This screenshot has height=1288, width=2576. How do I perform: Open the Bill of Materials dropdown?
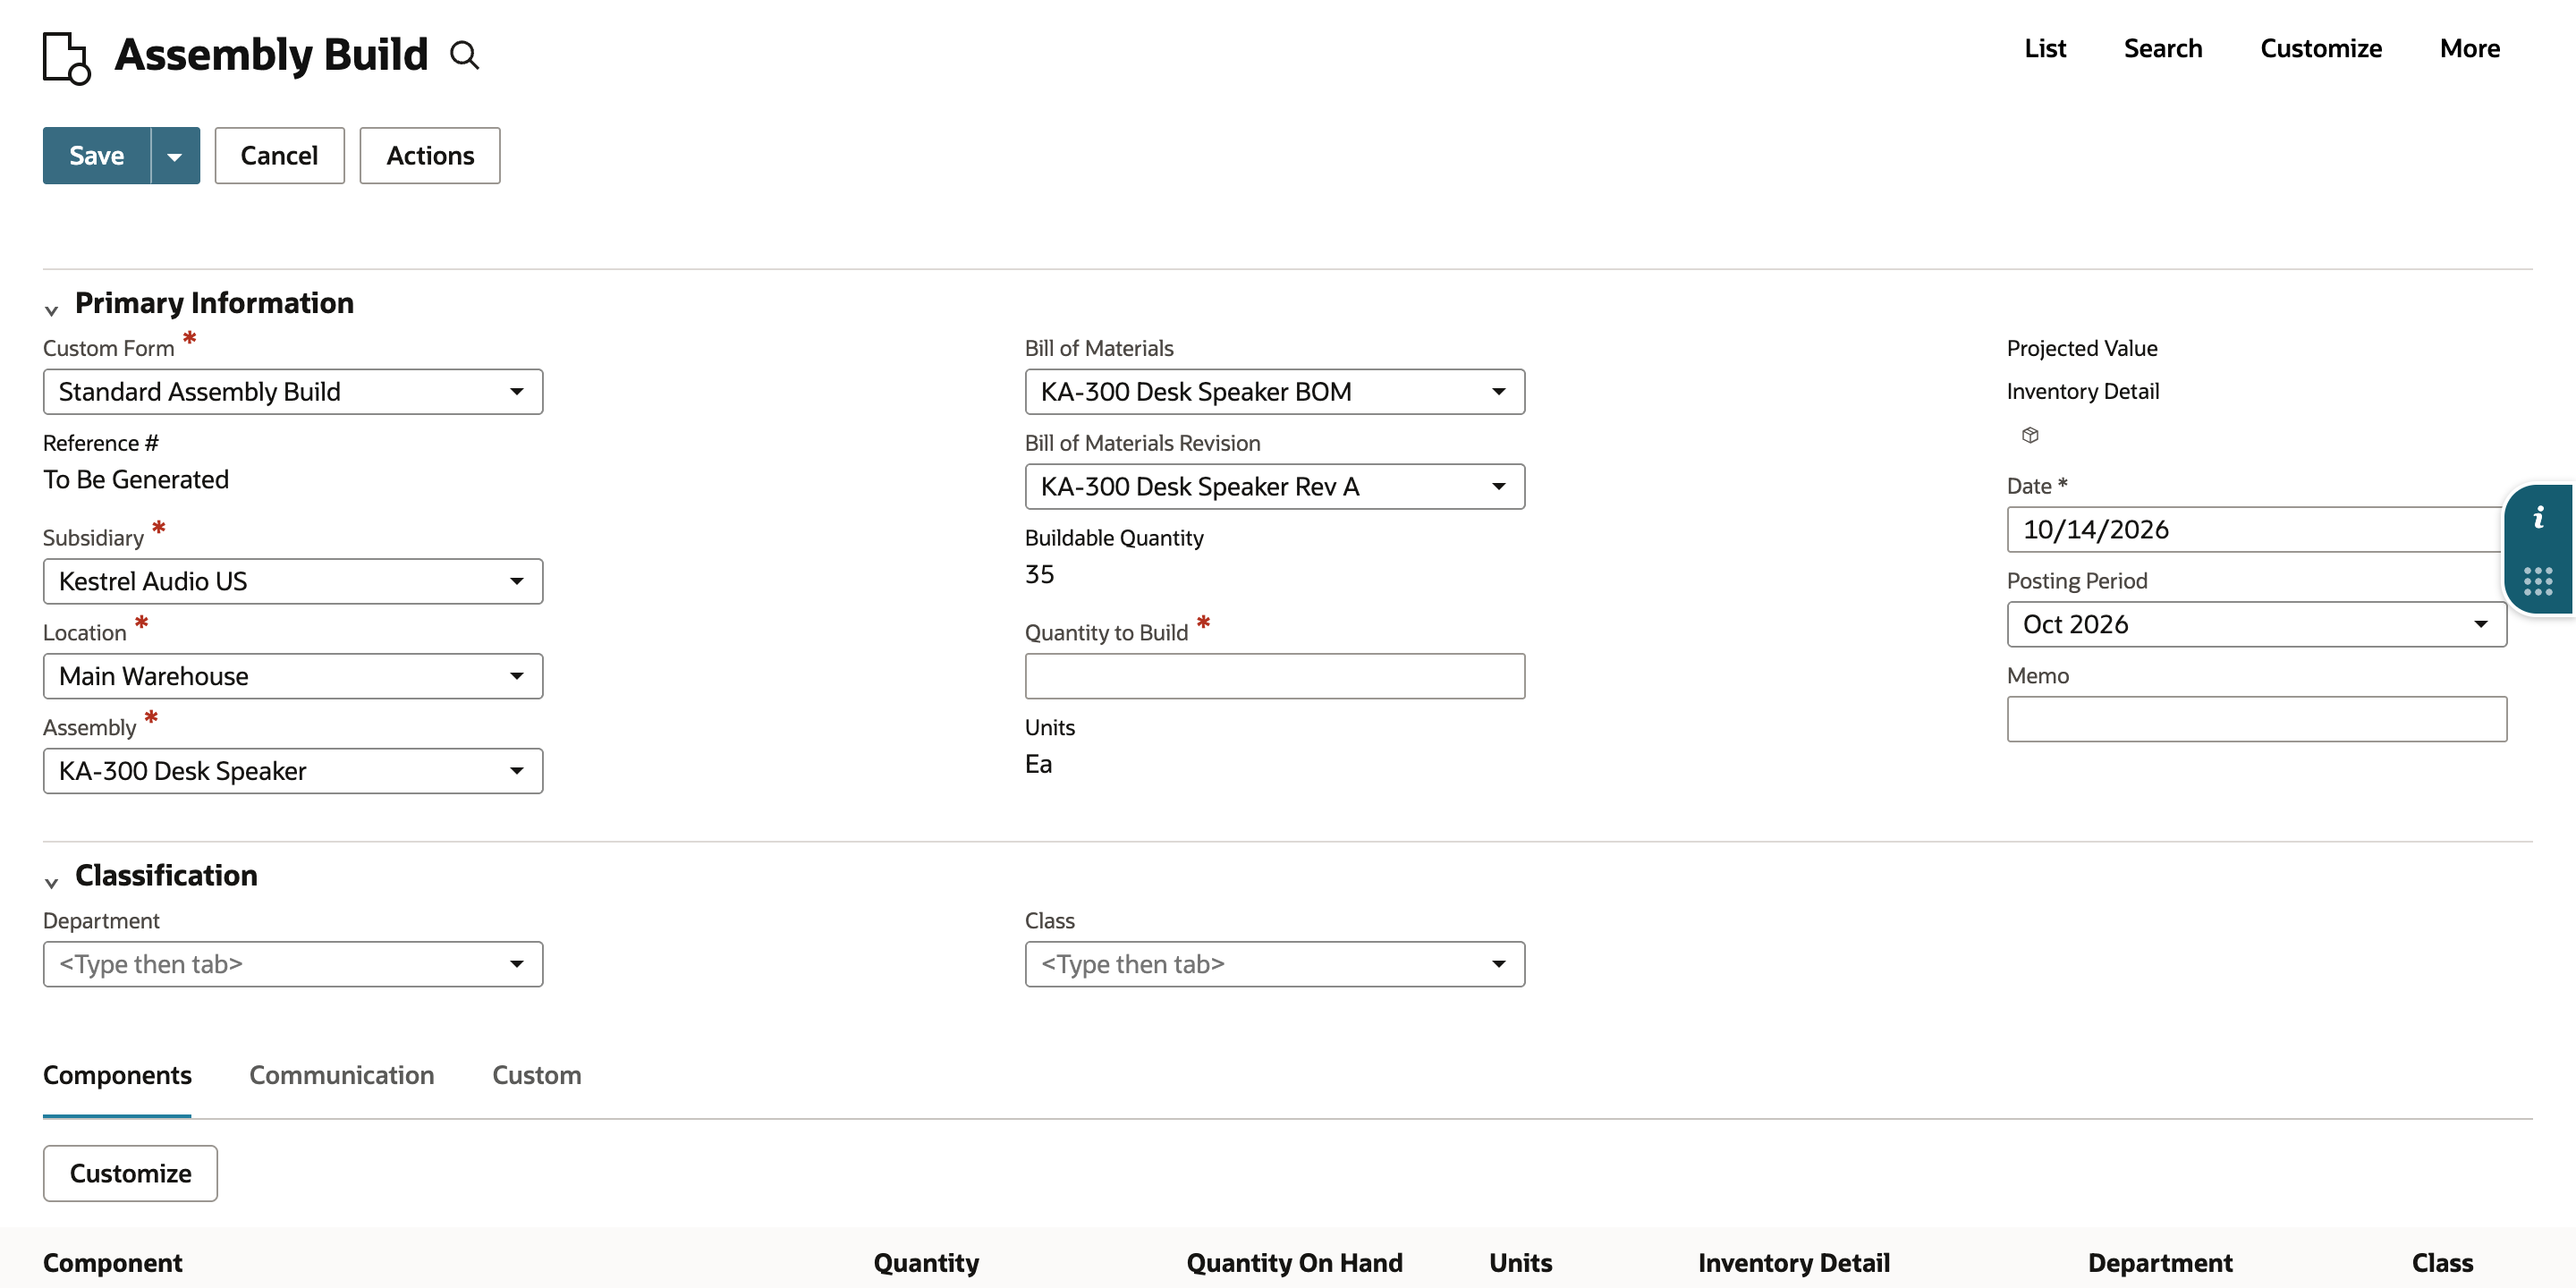coord(1275,392)
